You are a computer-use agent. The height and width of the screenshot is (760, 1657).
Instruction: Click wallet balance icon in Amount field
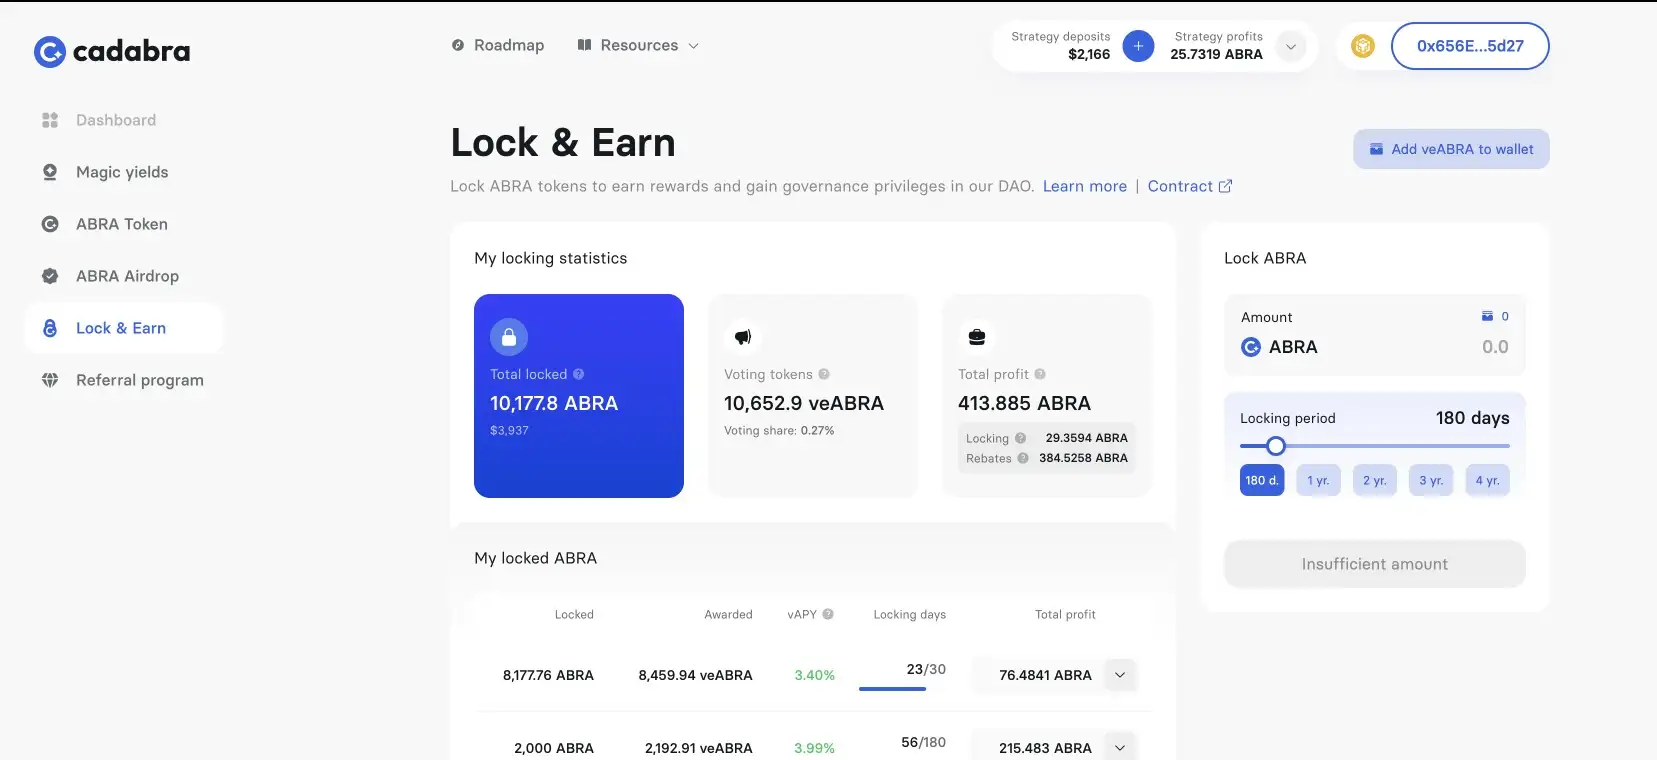(1487, 316)
